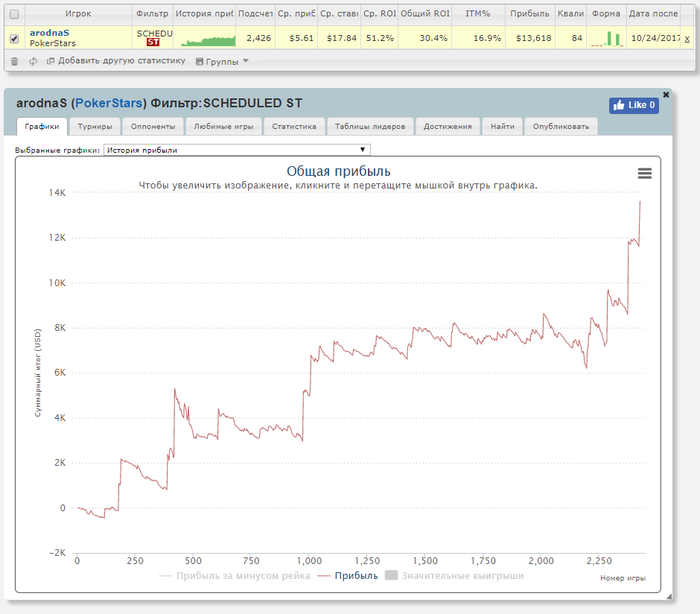This screenshot has height=614, width=700.
Task: Switch to the Оппоненты tab
Action: (153, 126)
